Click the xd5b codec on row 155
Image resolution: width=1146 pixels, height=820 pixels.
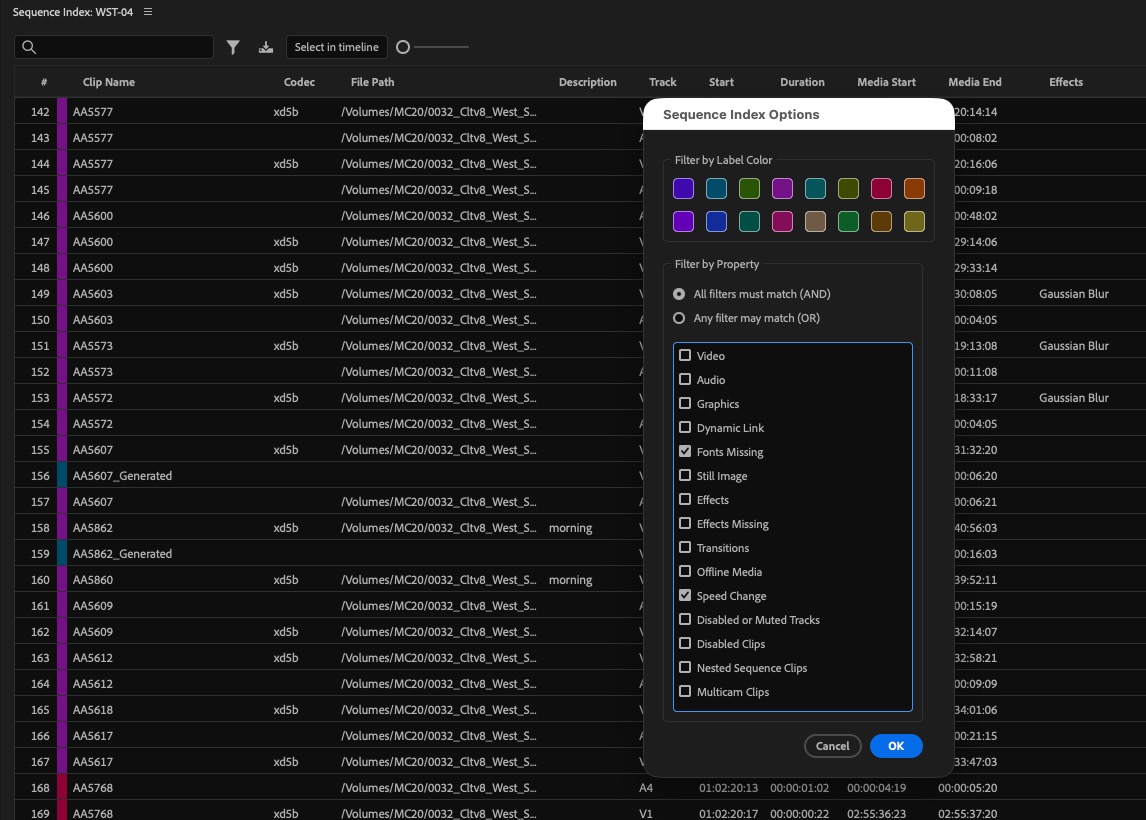(x=286, y=449)
